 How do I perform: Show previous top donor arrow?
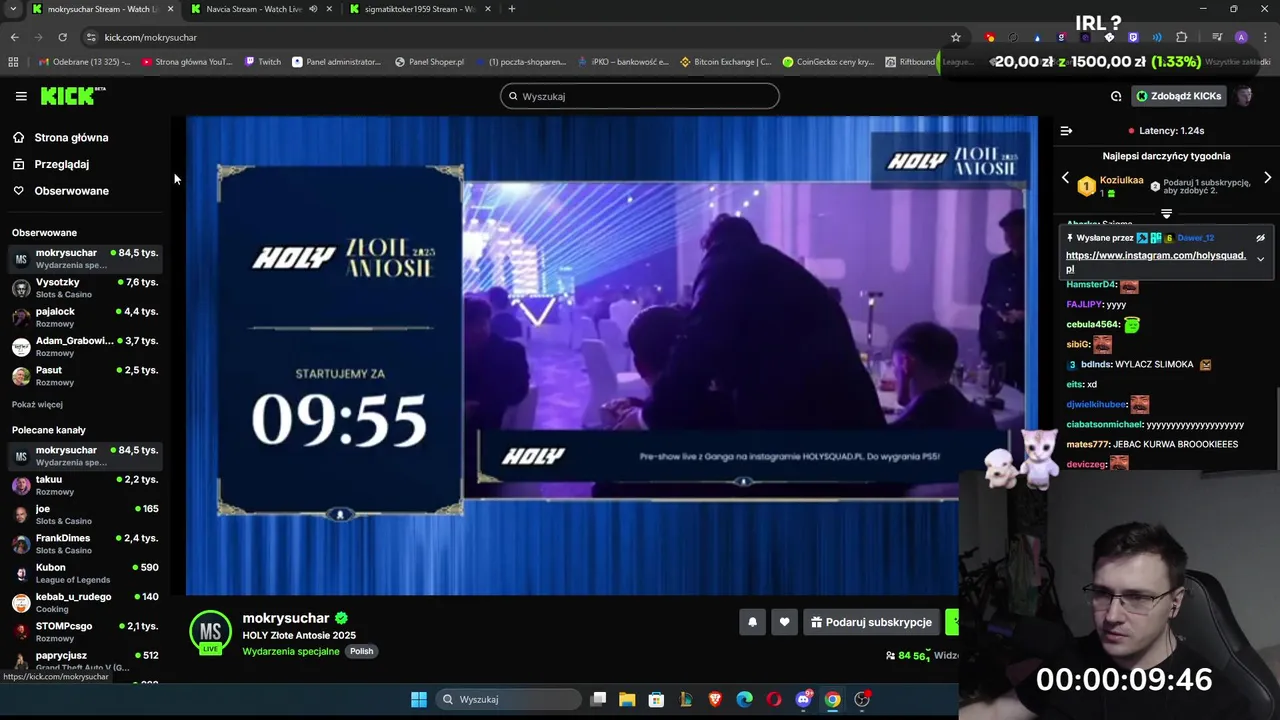tap(1065, 178)
